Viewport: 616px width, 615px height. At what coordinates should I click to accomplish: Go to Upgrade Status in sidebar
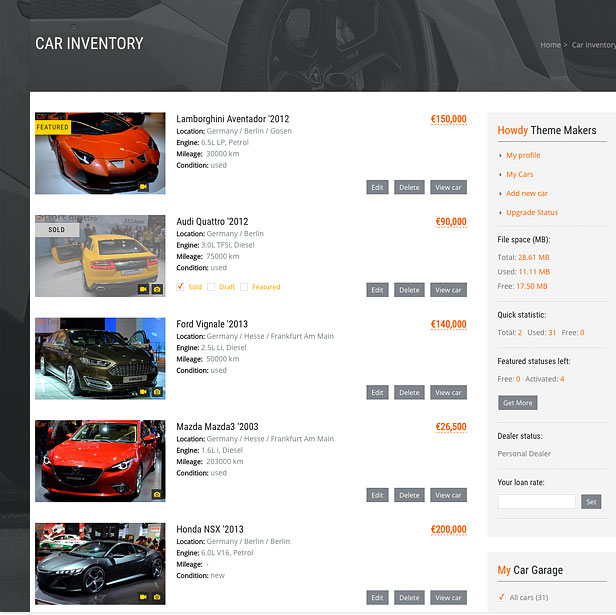click(x=532, y=212)
